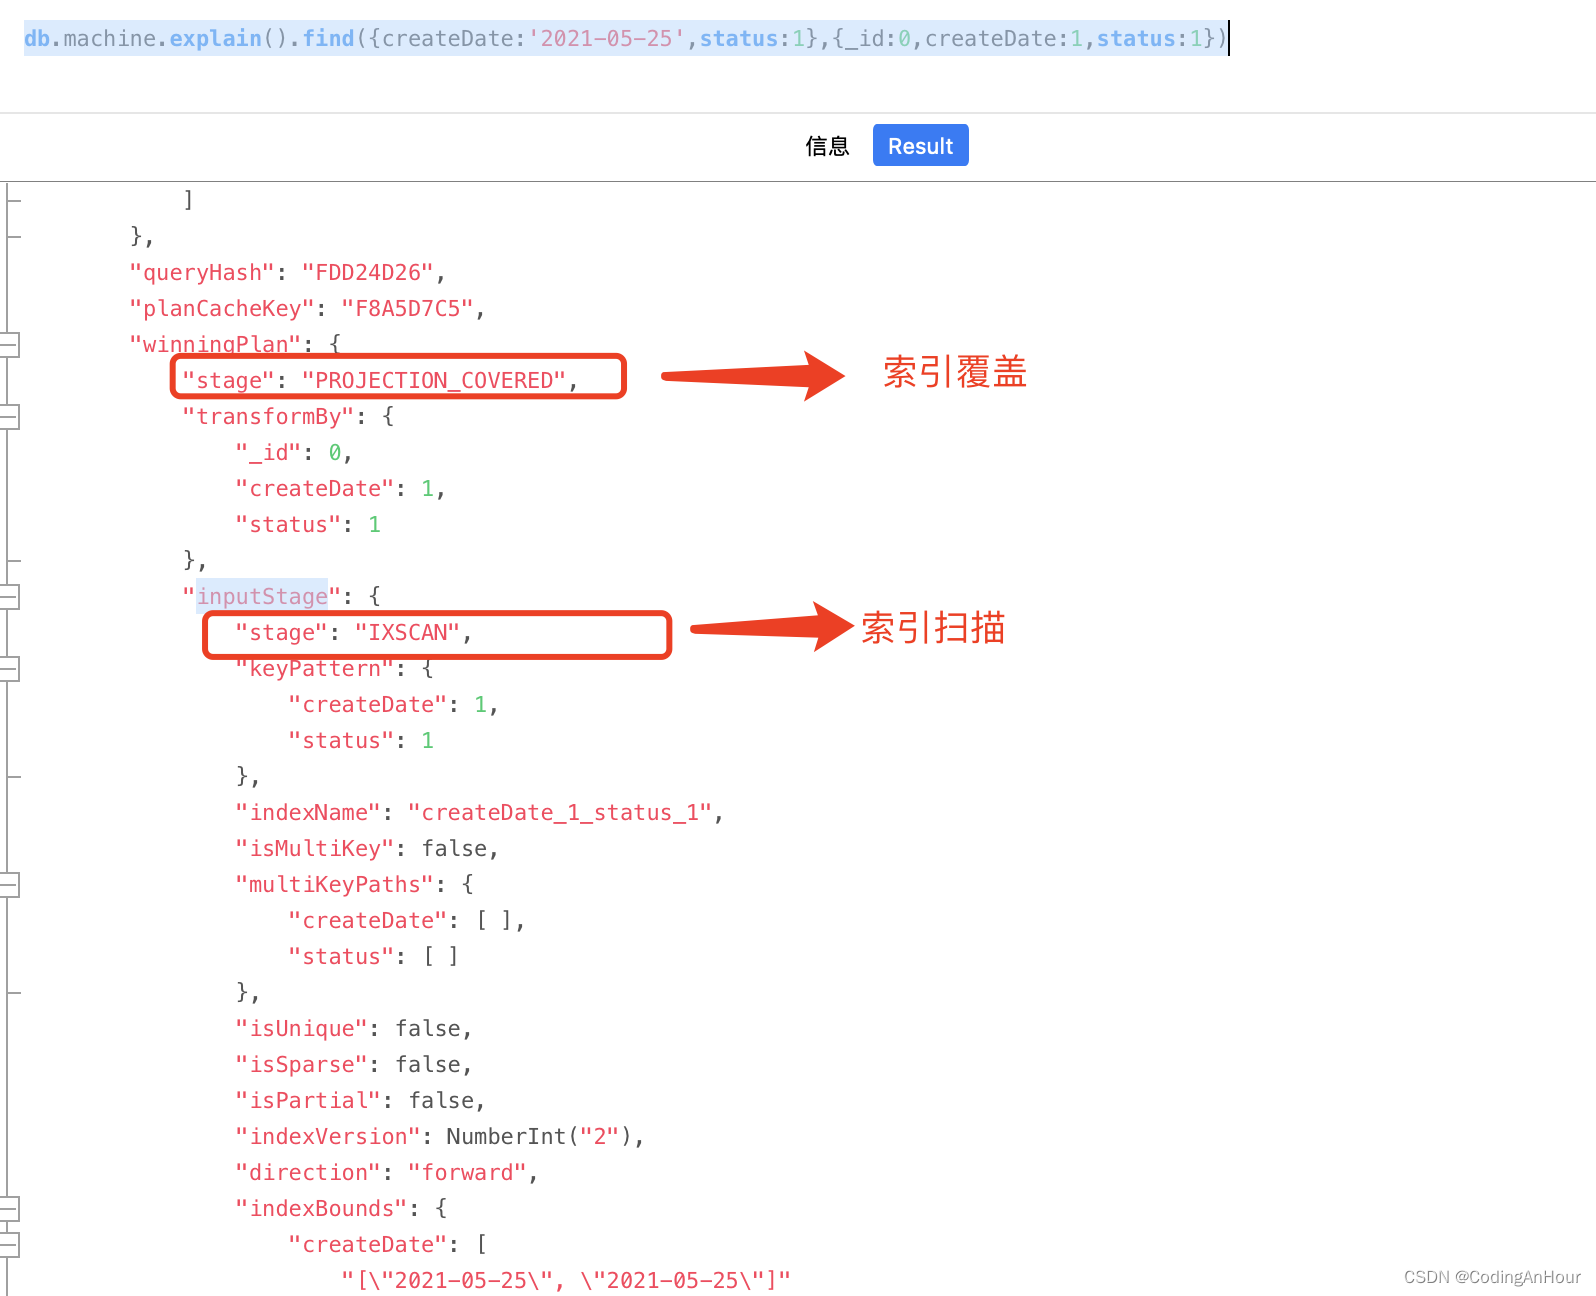
Task: Click the "indexVersion": NumberInt("2") line
Action: point(439,1136)
